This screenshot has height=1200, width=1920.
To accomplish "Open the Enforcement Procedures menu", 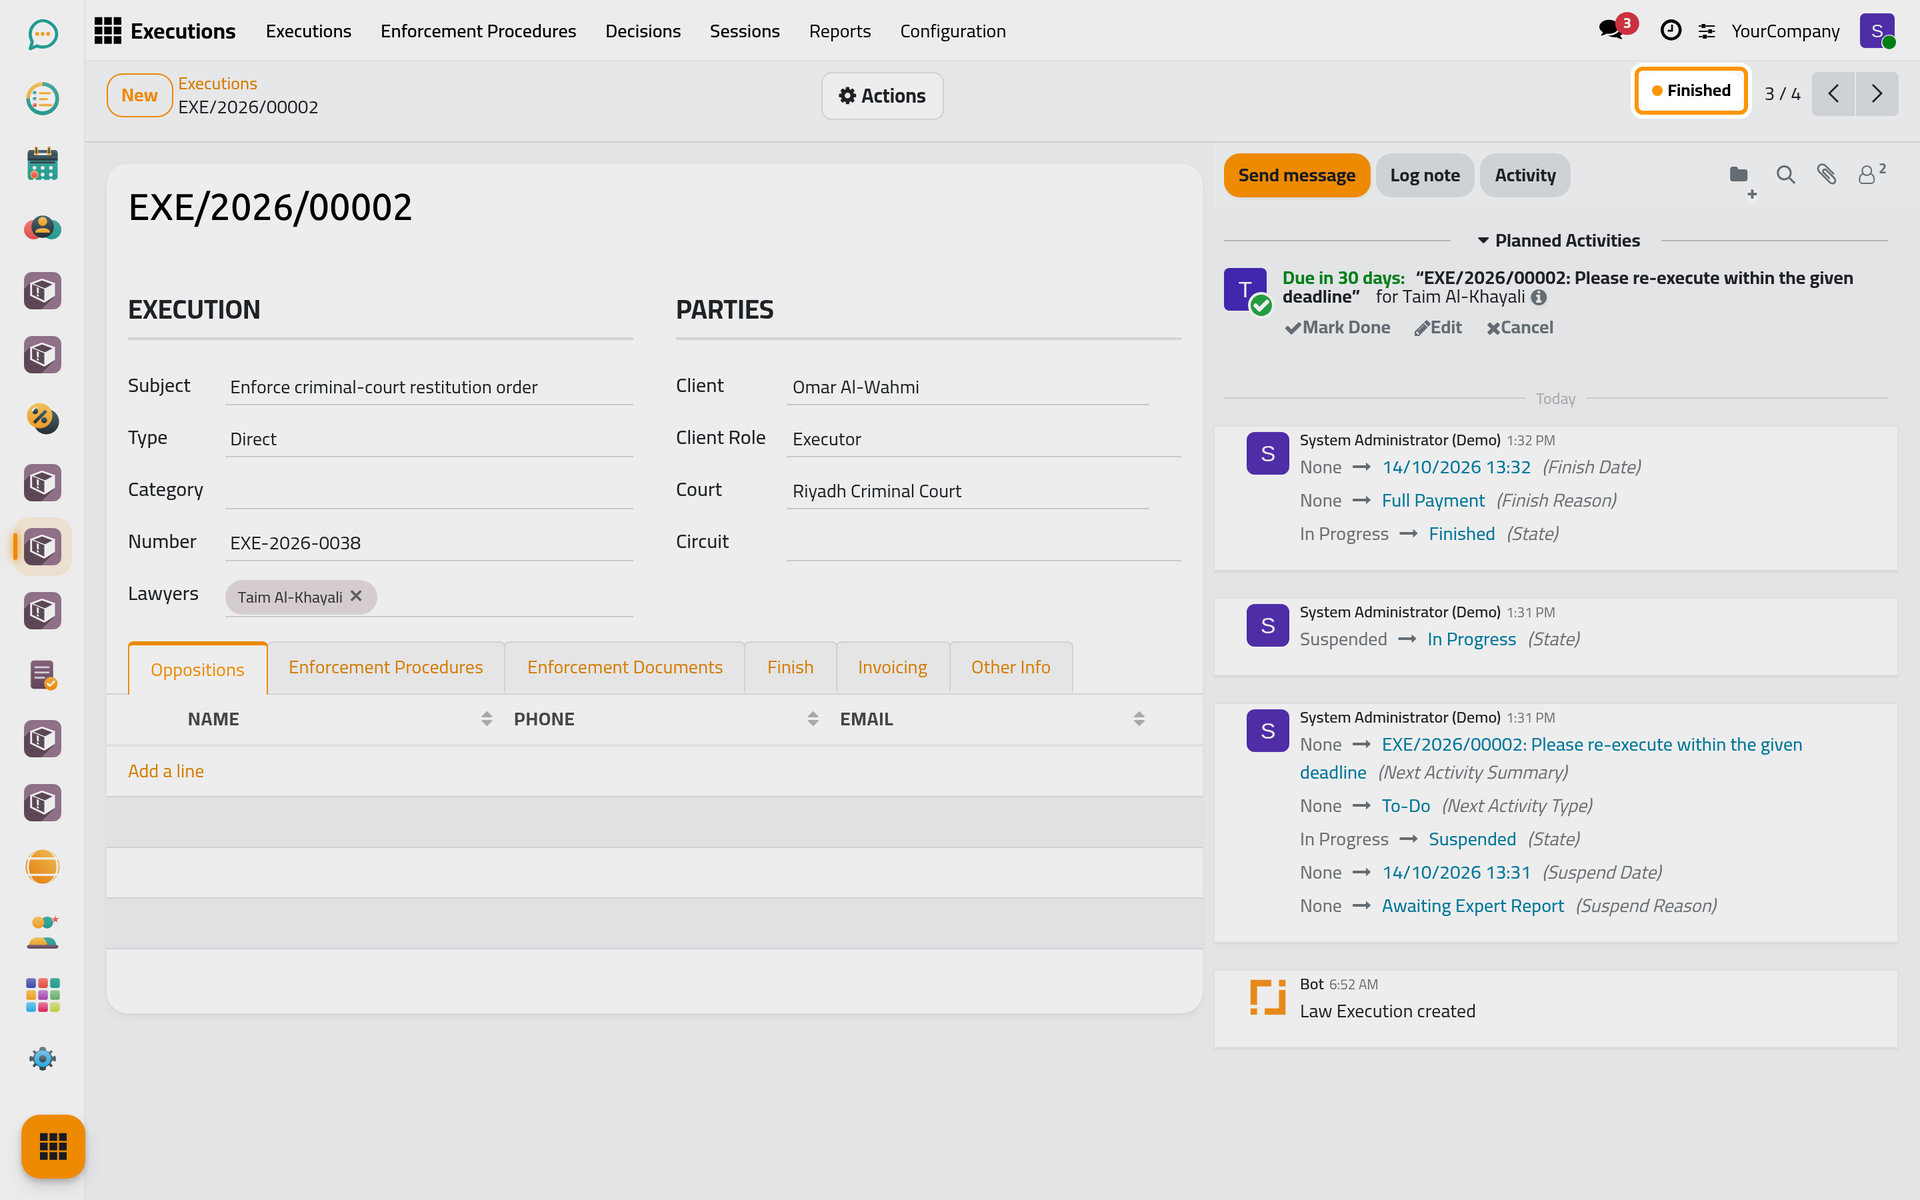I will (478, 31).
